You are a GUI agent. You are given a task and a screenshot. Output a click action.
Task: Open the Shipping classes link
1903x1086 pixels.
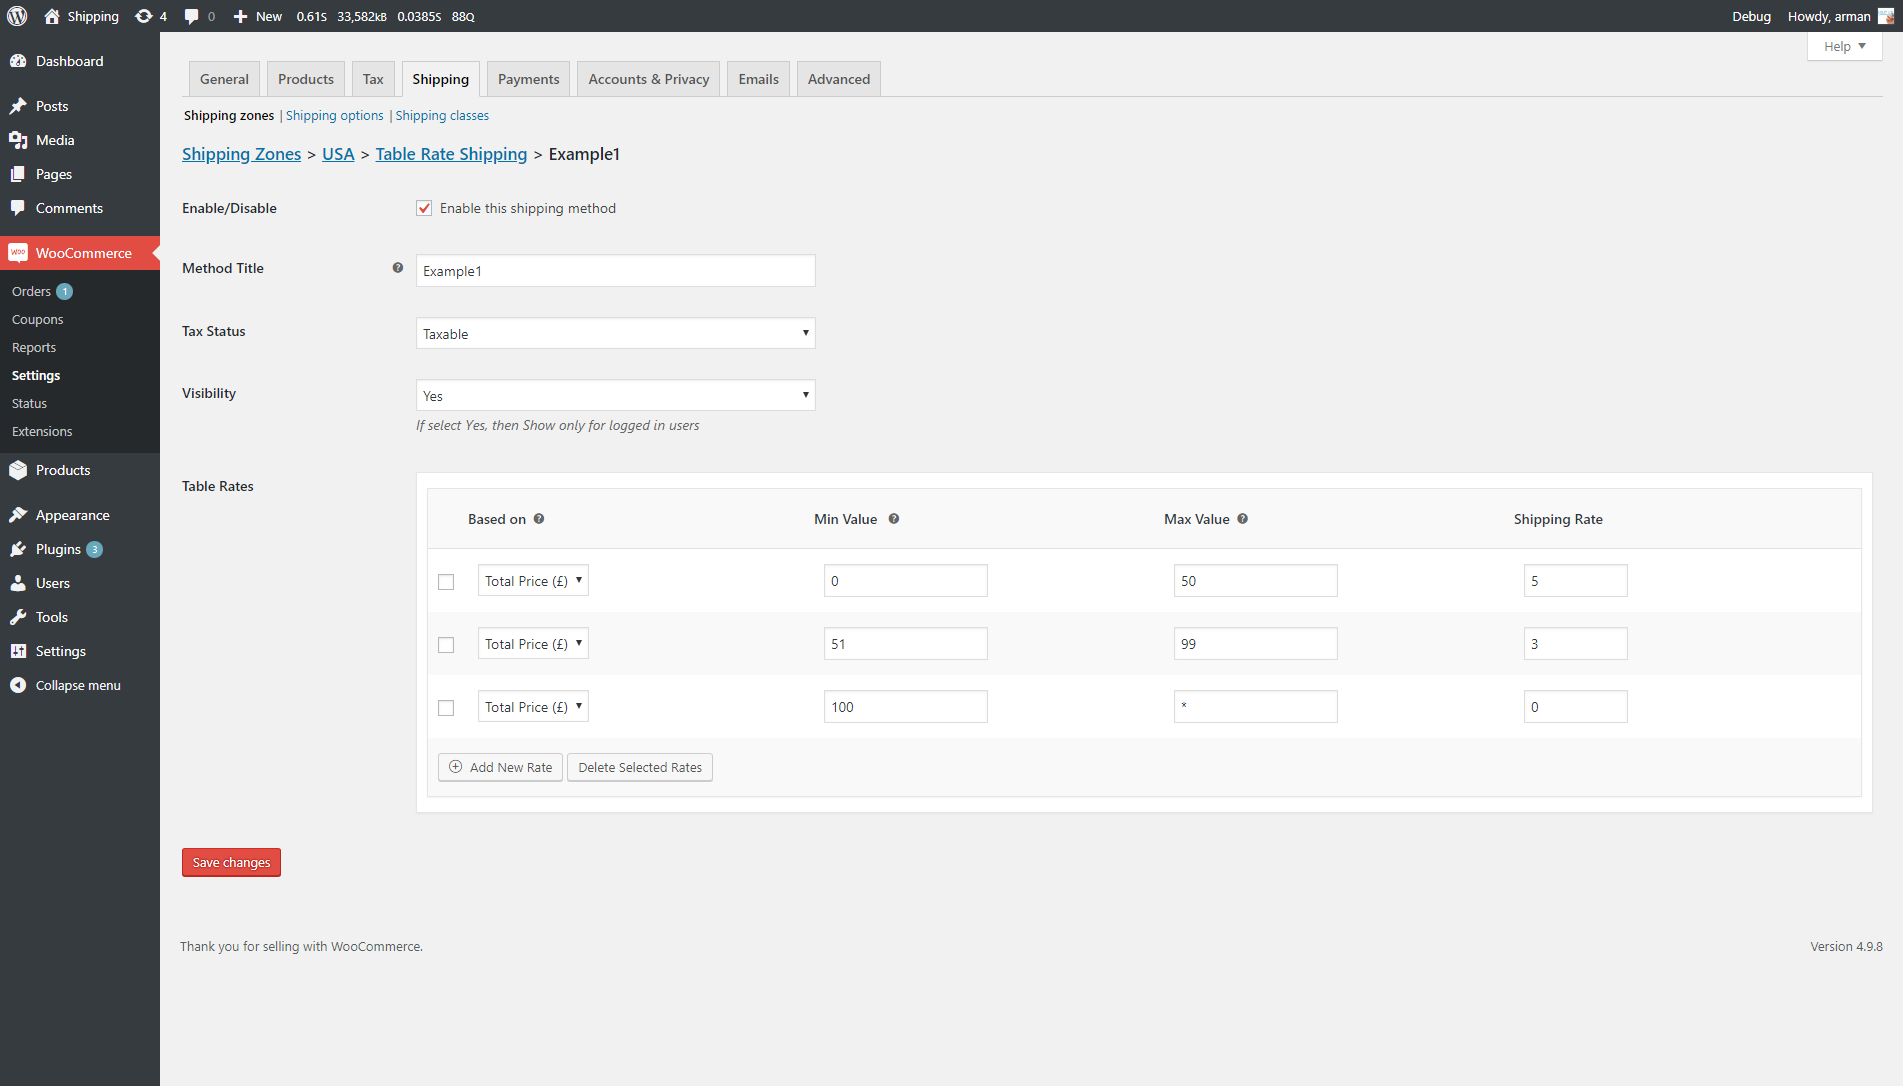[442, 116]
